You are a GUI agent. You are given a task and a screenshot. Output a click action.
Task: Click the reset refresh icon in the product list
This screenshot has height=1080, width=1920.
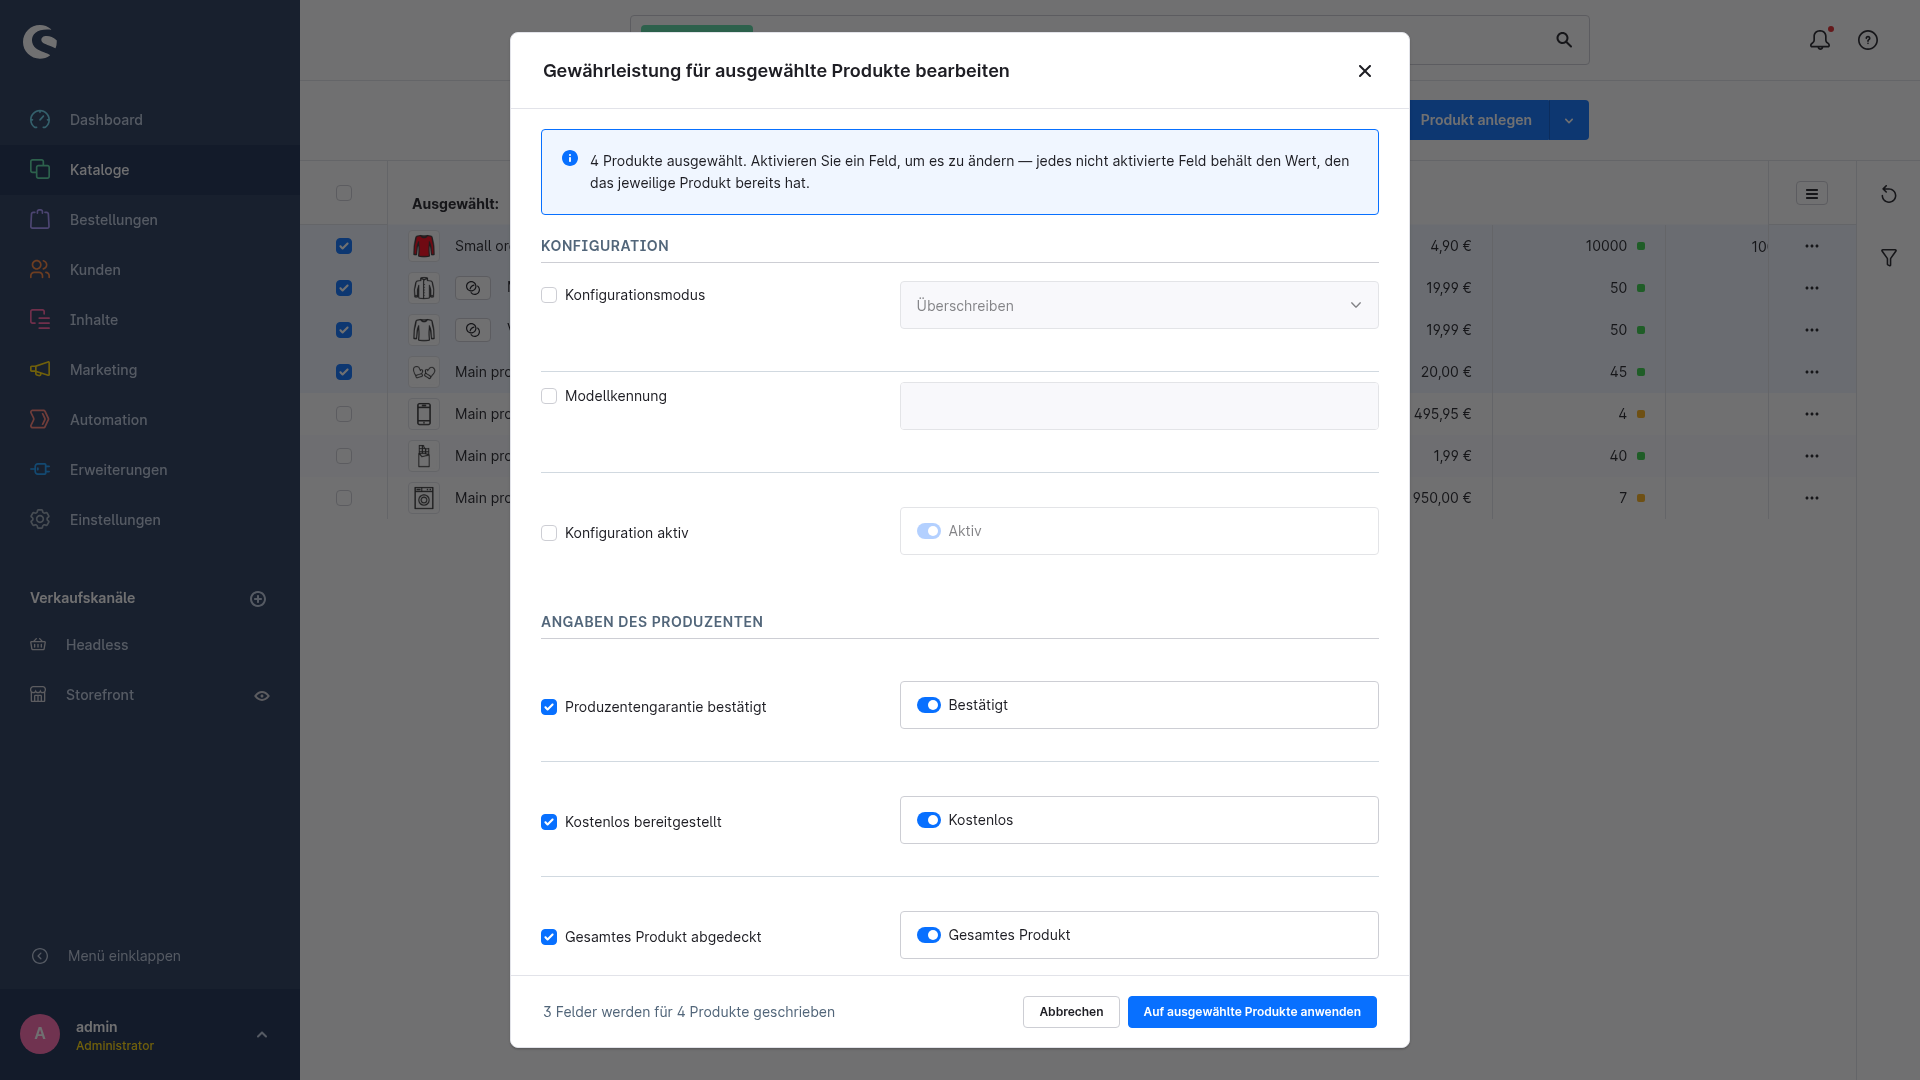[x=1889, y=194]
